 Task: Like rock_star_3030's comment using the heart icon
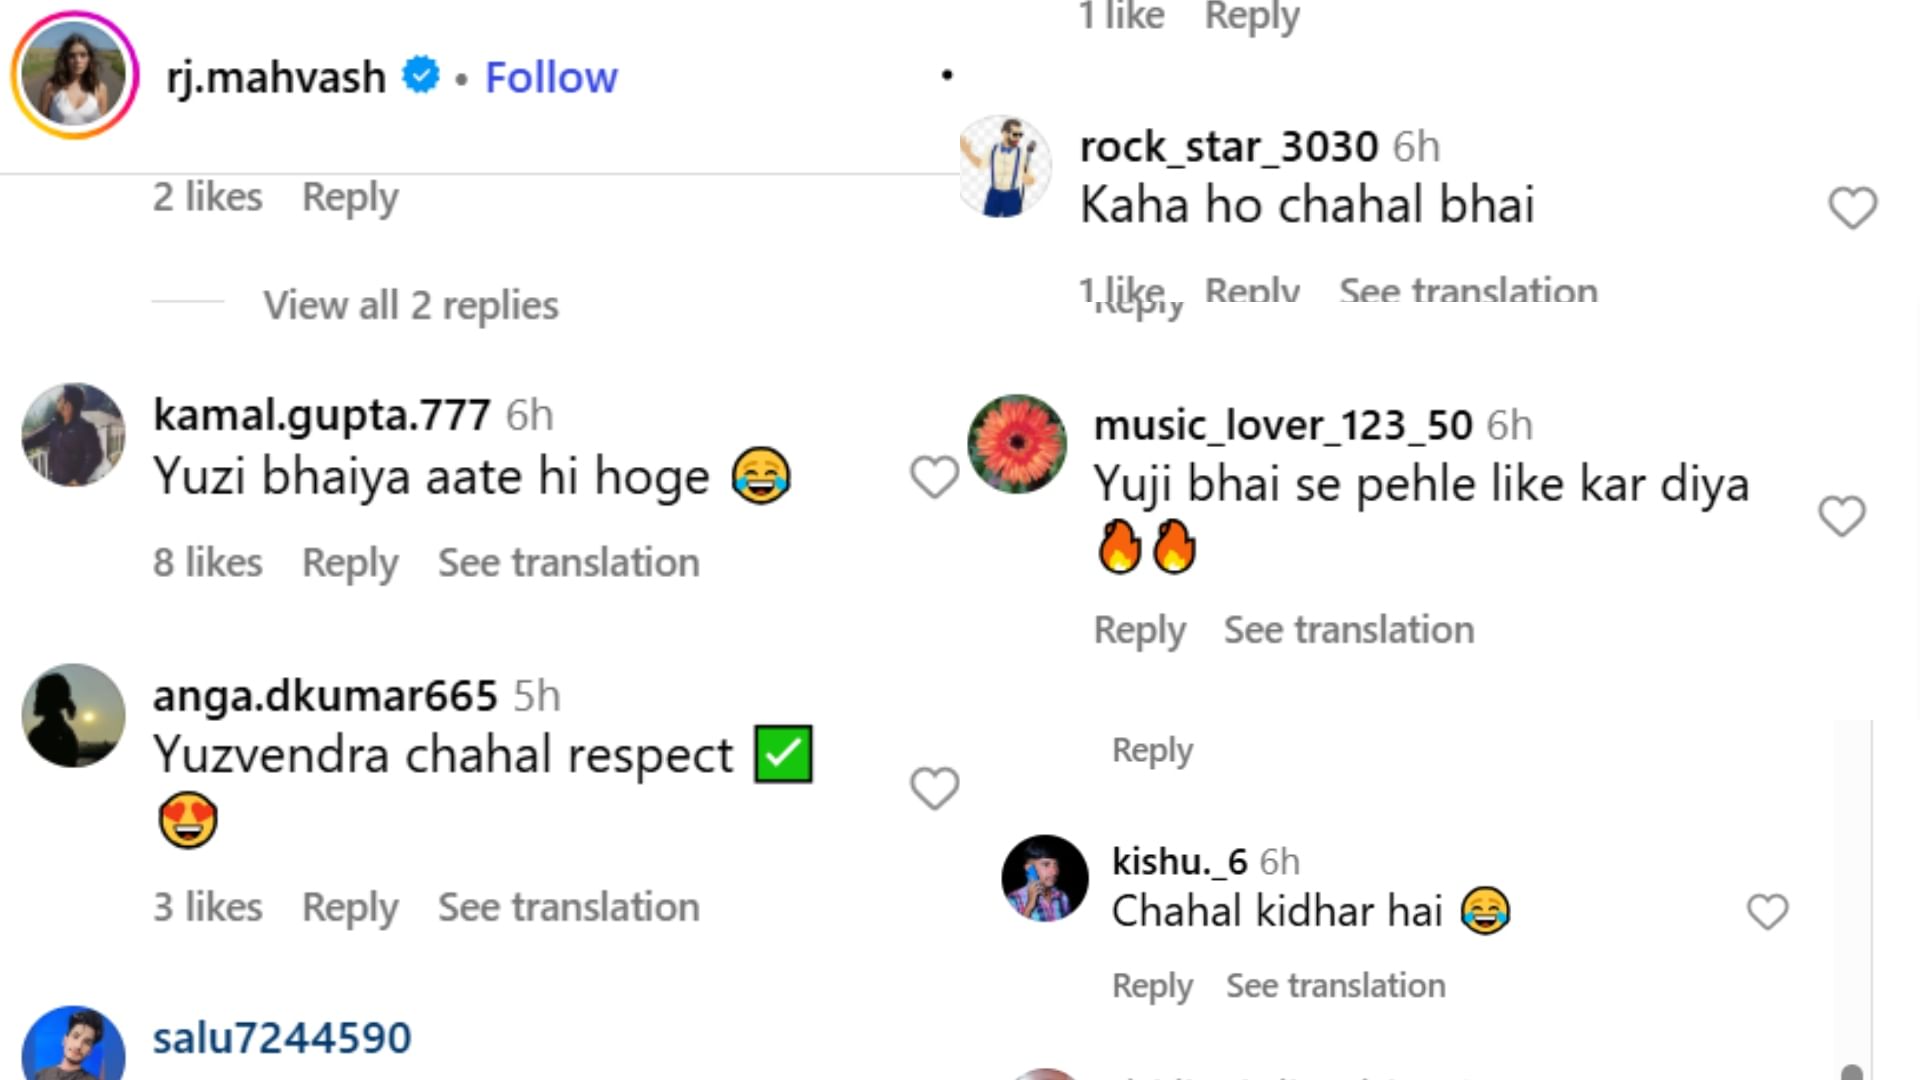(1852, 207)
